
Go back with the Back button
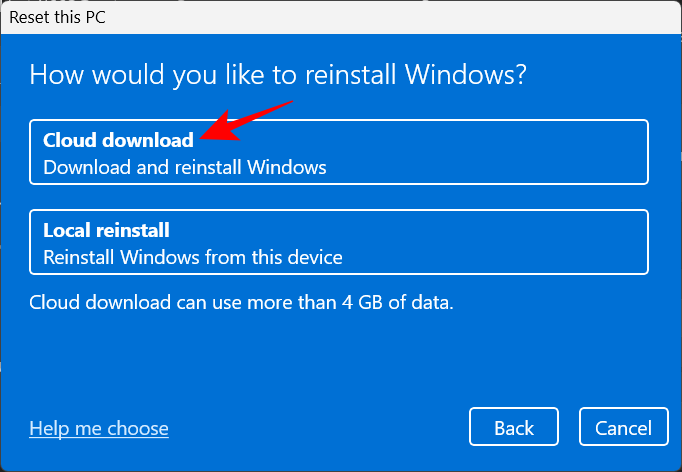tap(513, 428)
